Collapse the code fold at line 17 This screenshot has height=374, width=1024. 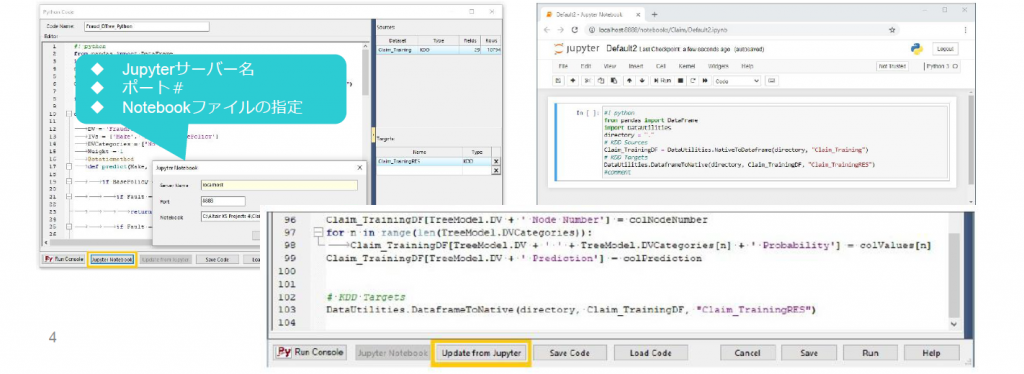pos(69,167)
